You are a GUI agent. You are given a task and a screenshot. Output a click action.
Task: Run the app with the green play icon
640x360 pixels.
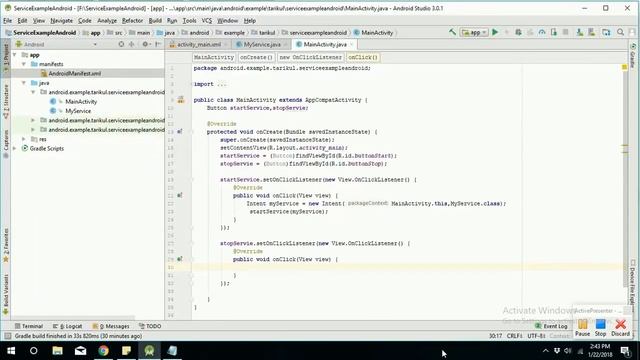[x=495, y=32]
